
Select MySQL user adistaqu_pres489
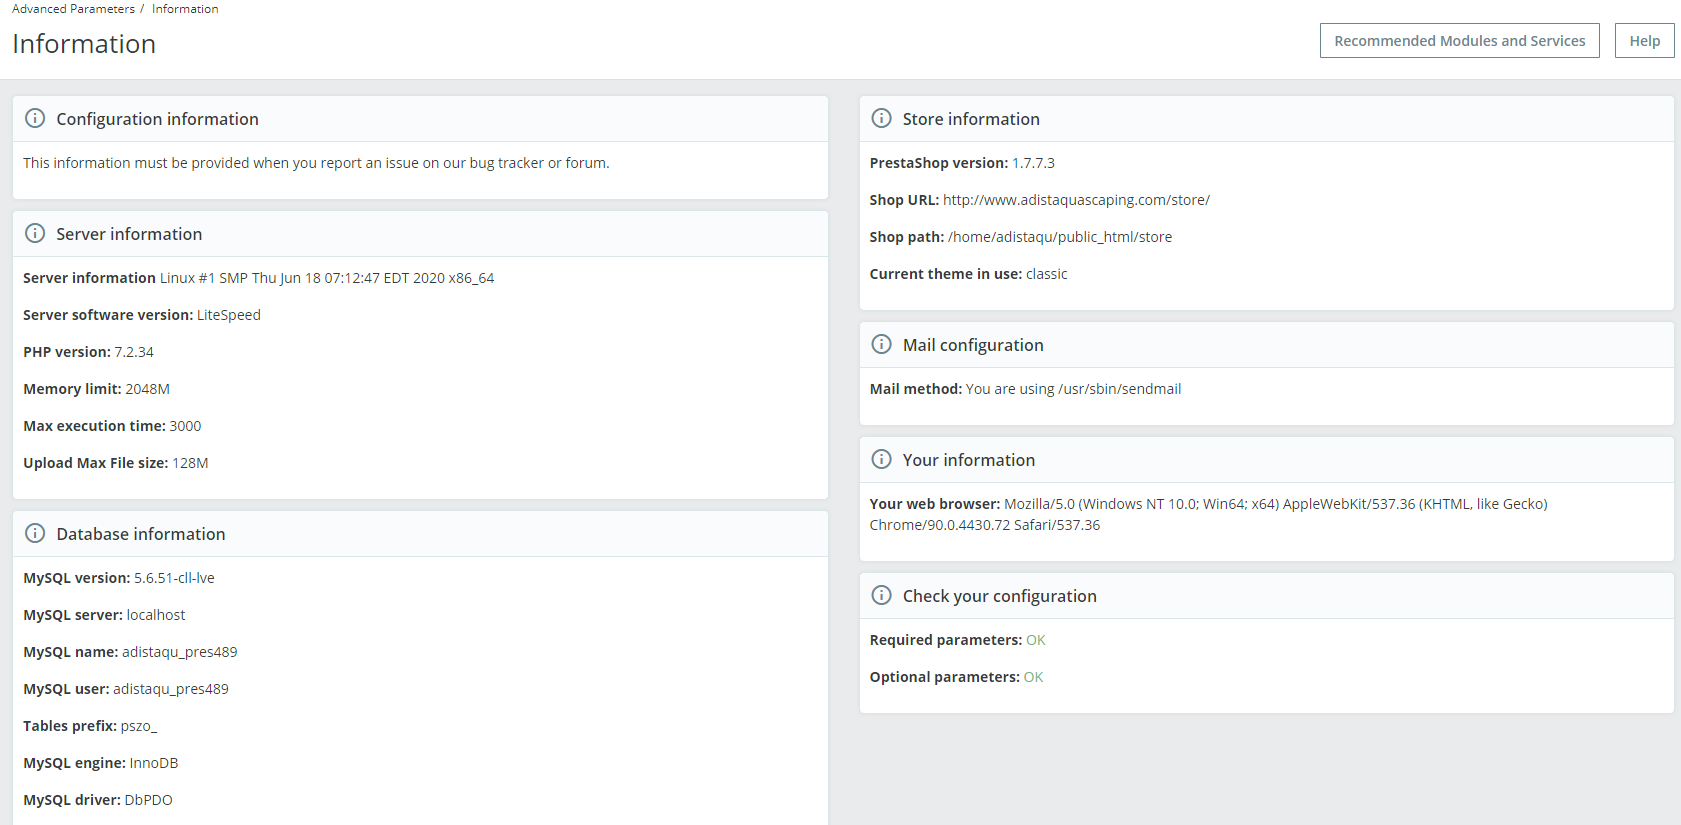(170, 689)
